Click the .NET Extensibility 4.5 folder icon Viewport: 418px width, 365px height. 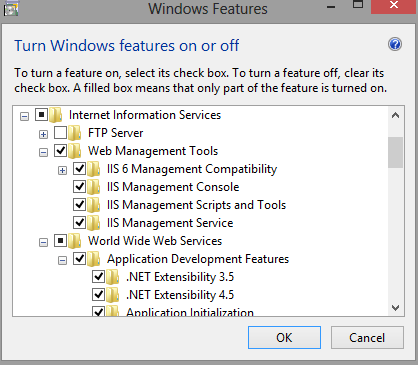point(113,295)
